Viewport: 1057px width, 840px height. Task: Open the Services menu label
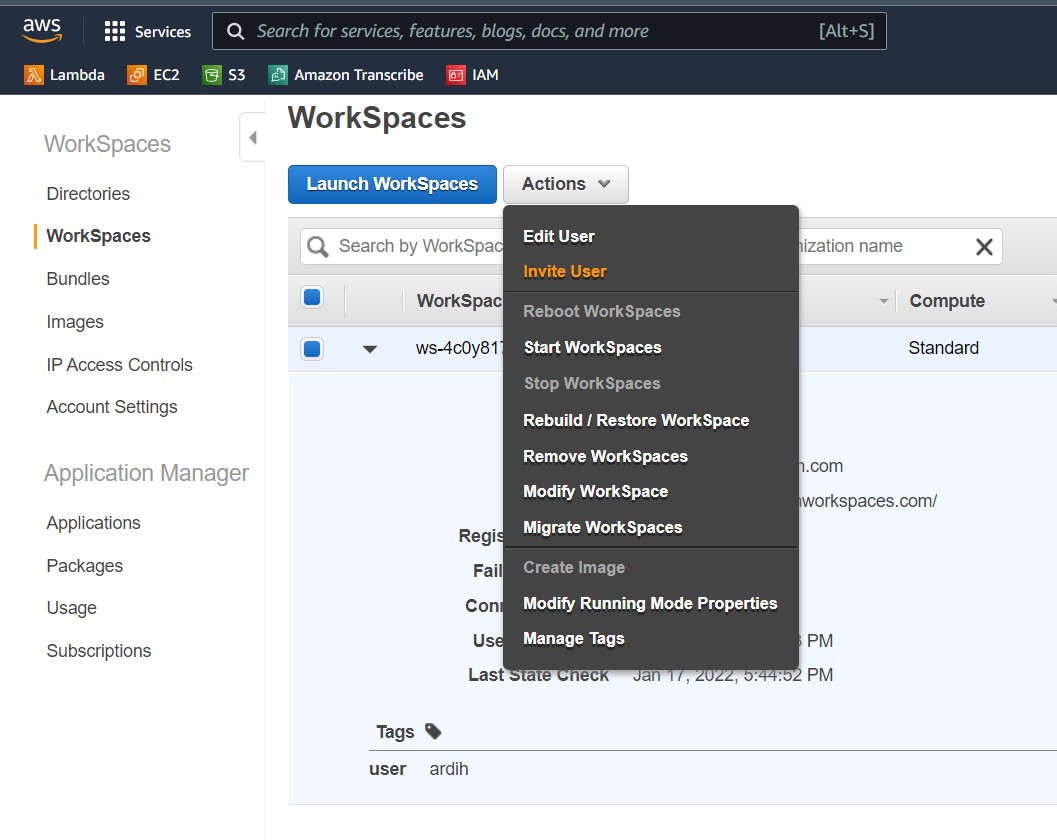[x=162, y=32]
